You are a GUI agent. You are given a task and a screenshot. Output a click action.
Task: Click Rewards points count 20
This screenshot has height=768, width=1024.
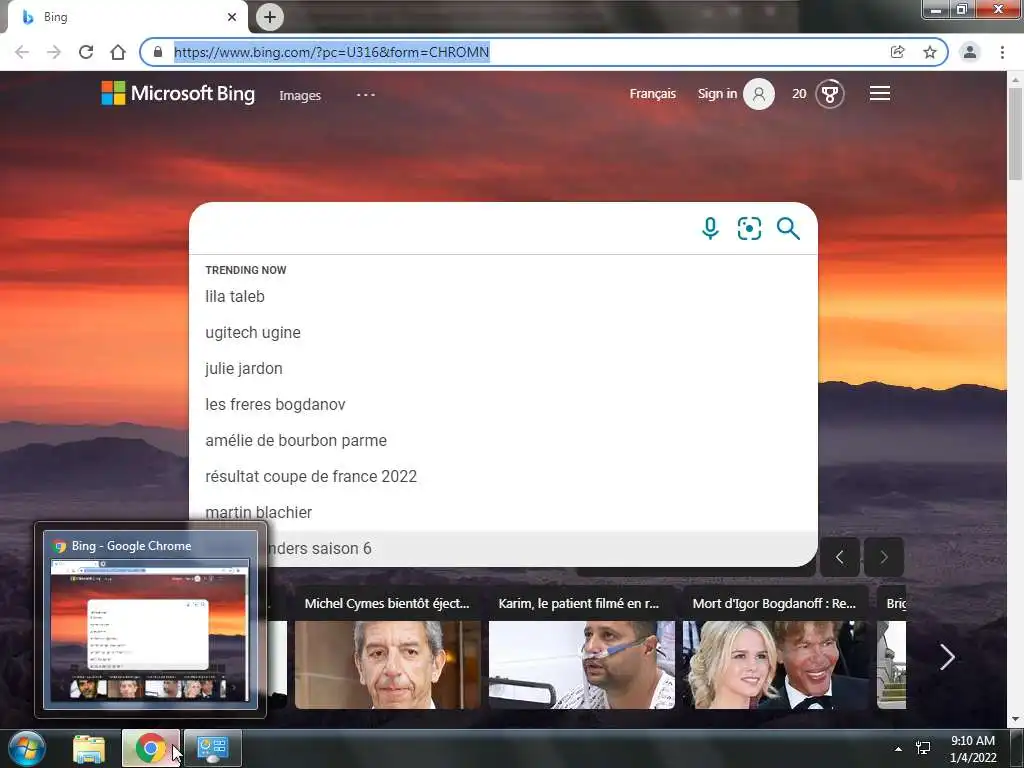(799, 94)
